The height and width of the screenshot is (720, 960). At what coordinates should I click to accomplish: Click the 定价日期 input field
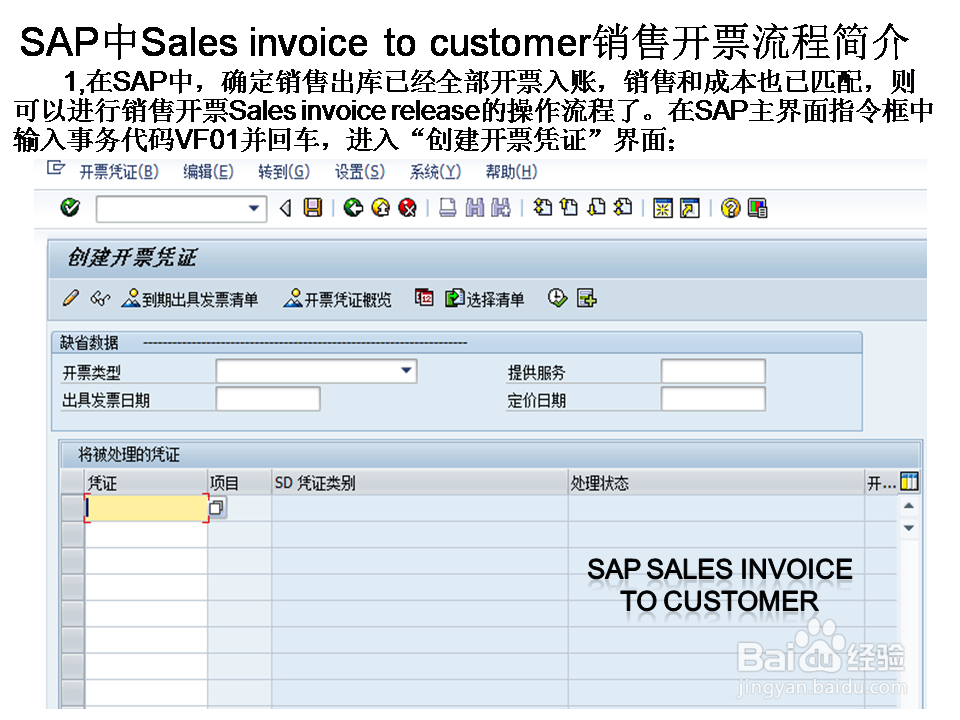pos(713,399)
